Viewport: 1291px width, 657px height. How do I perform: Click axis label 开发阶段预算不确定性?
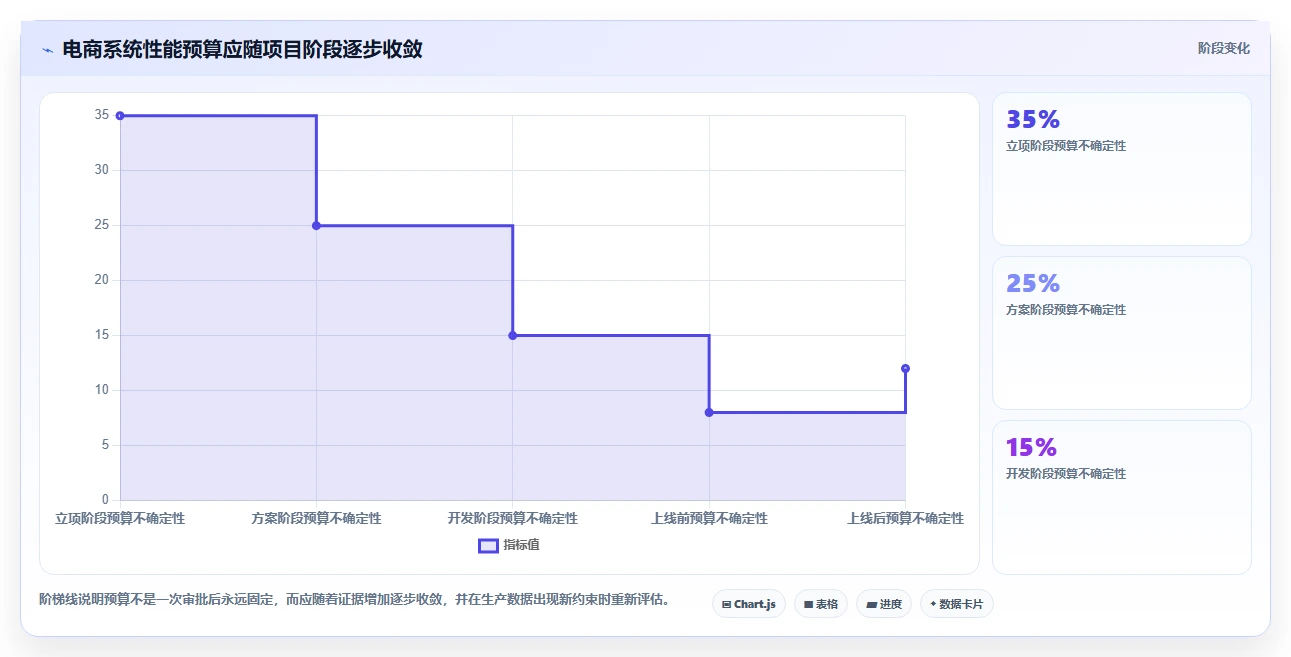click(513, 519)
